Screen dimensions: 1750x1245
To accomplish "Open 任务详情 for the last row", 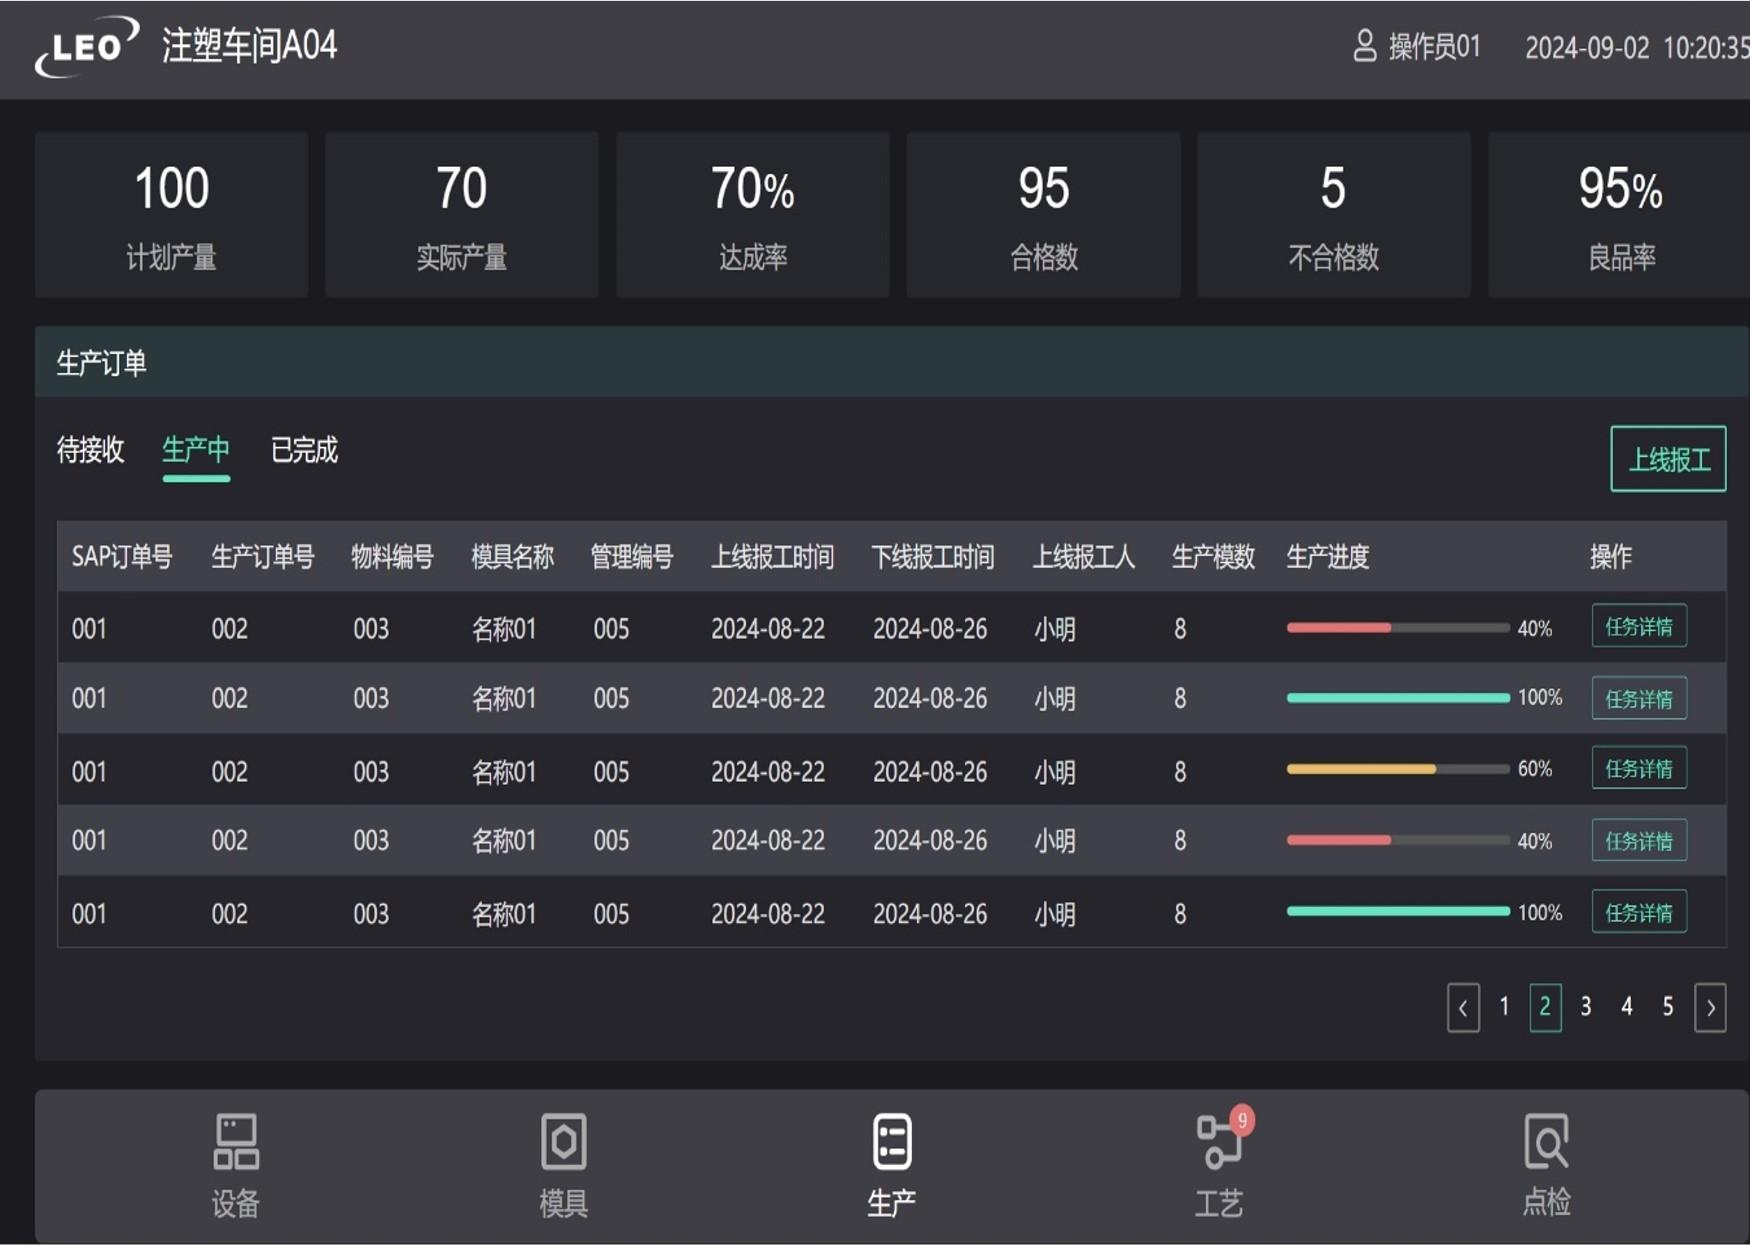I will (1638, 912).
